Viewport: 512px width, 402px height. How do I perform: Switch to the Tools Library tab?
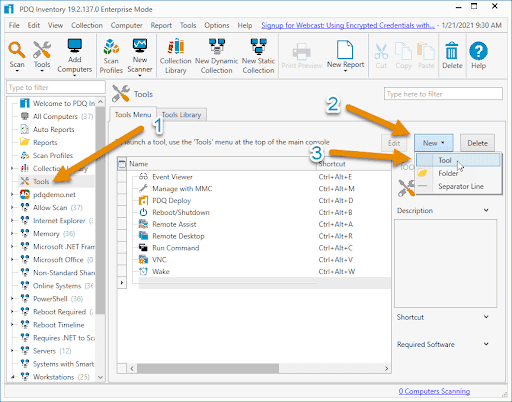181,115
